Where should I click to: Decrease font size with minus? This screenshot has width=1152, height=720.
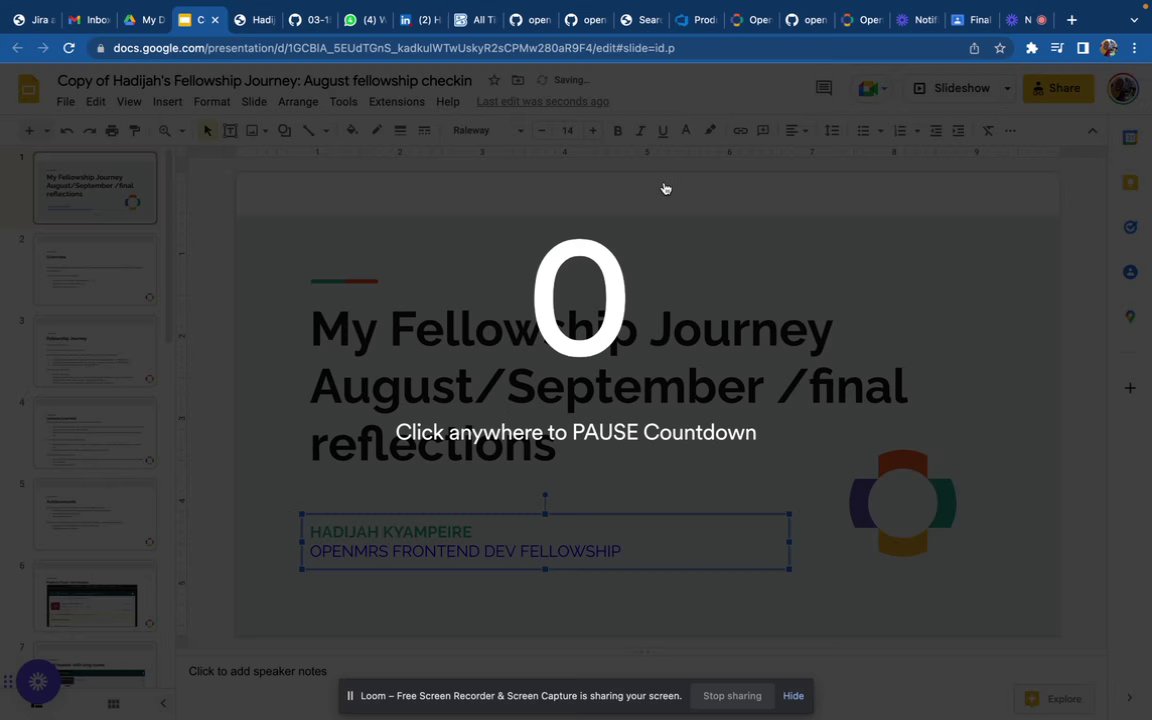click(541, 131)
